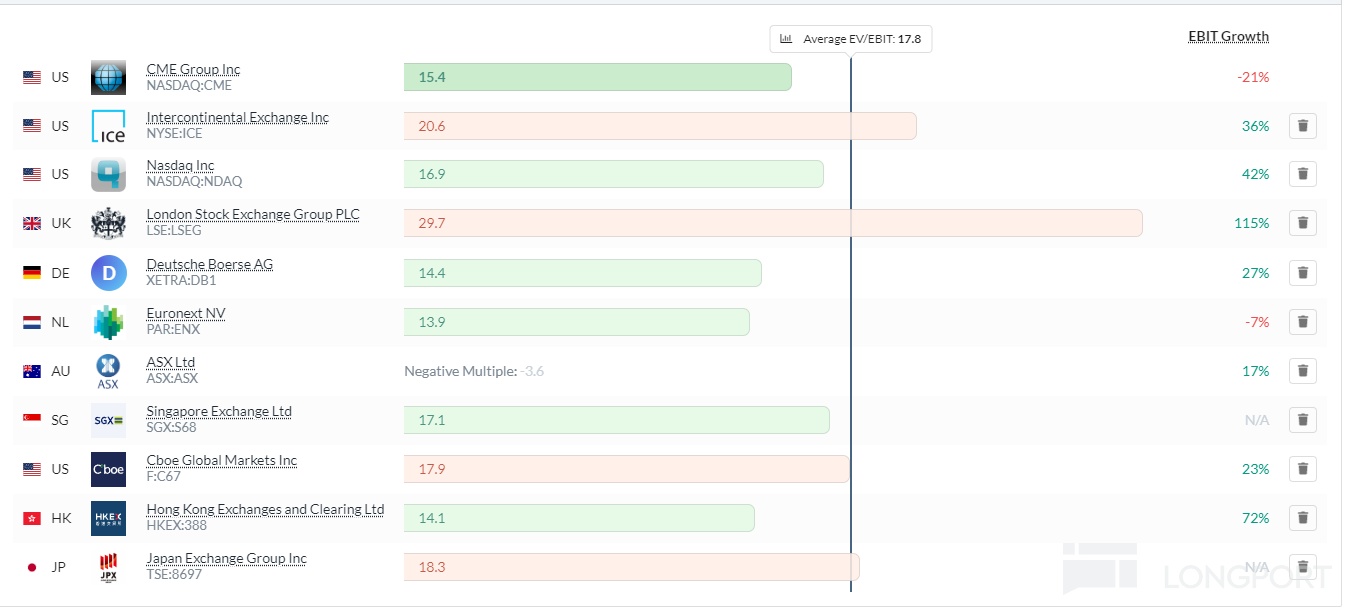Open Japan Exchange Group Inc link
The height and width of the screenshot is (610, 1347).
(226, 558)
